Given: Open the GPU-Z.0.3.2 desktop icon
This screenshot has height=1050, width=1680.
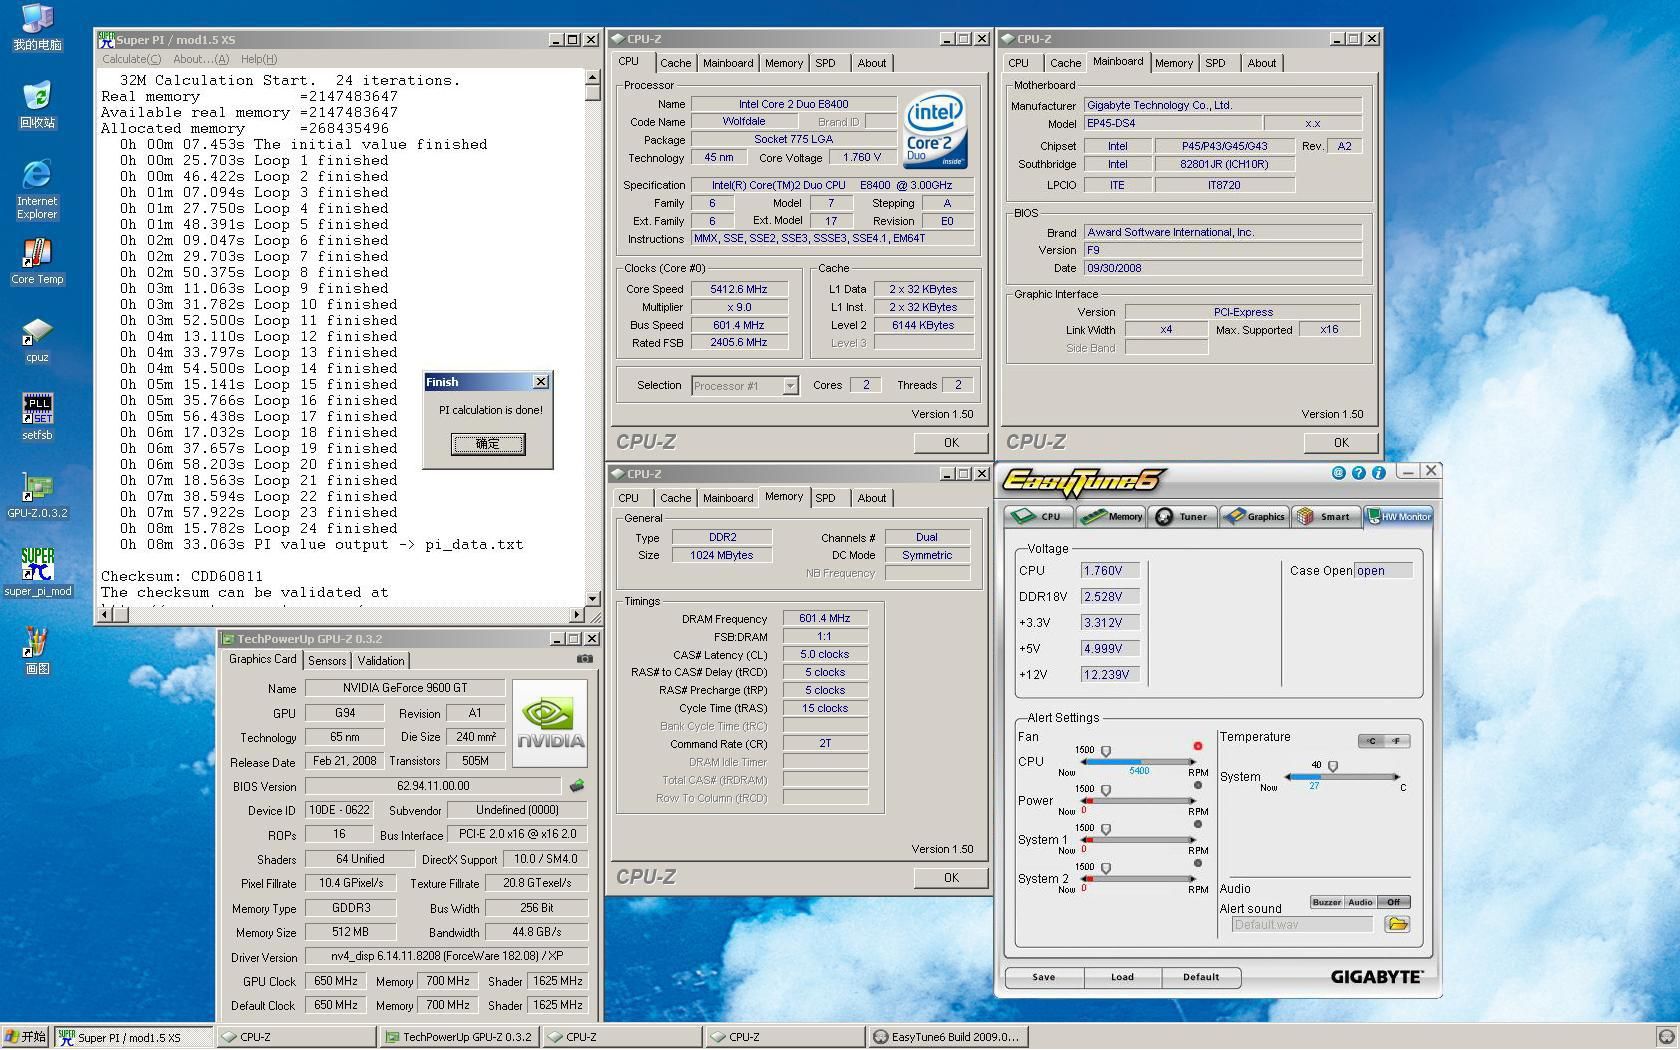Looking at the screenshot, I should click(x=37, y=495).
